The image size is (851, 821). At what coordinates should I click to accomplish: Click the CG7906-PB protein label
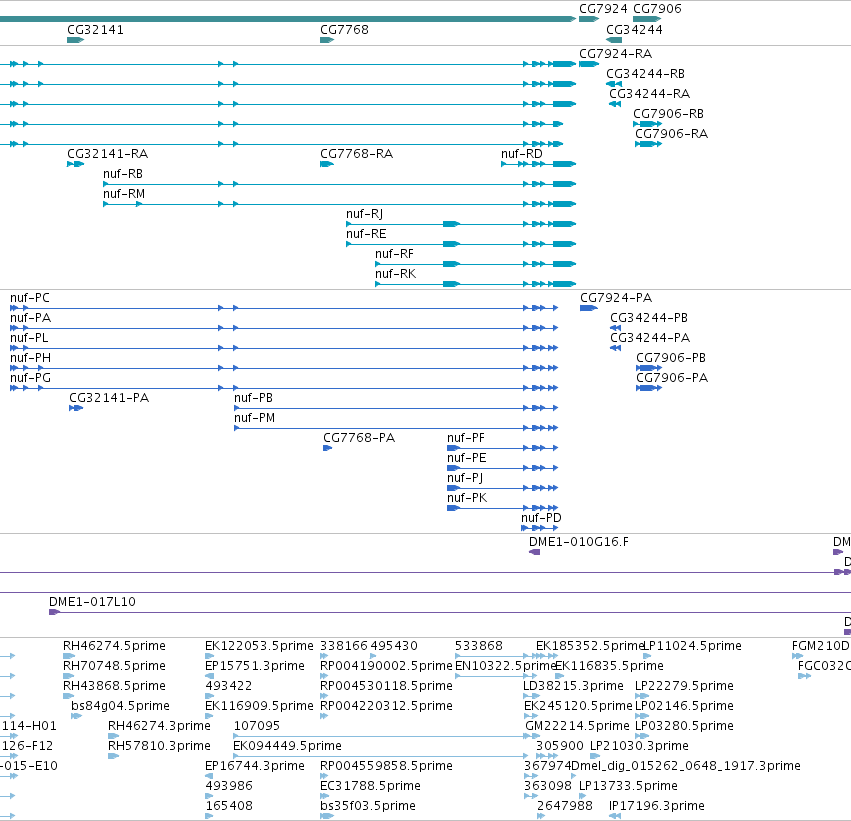(x=671, y=359)
